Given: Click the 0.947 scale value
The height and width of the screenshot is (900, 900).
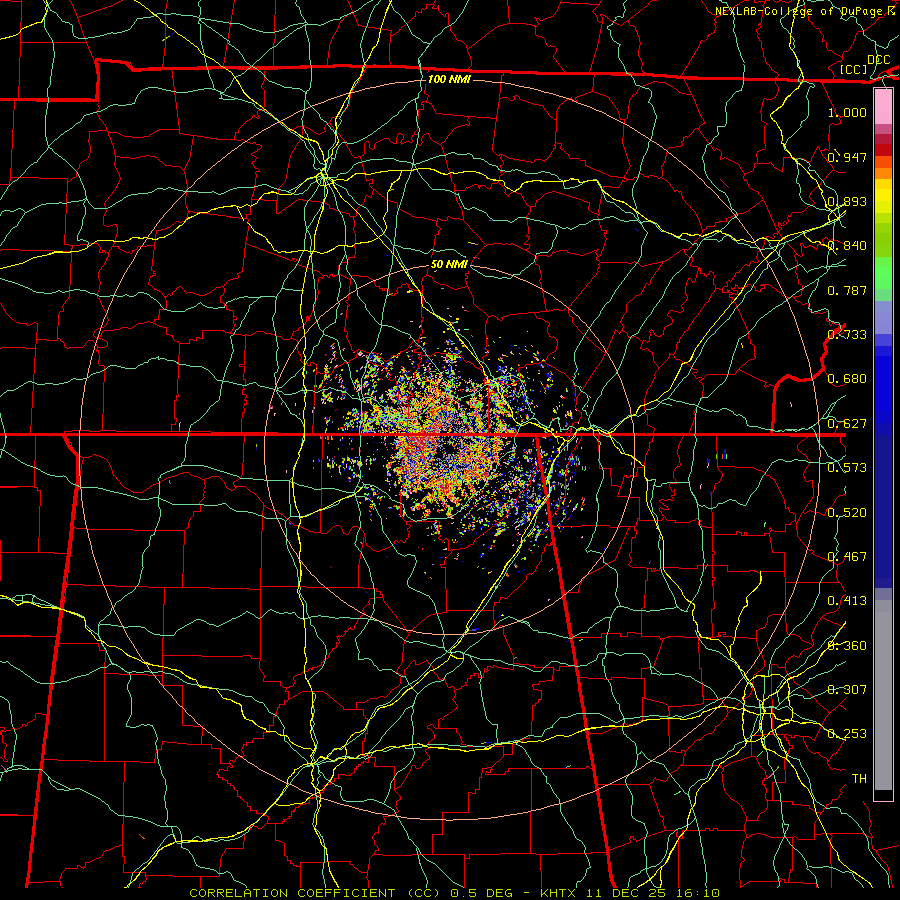Looking at the screenshot, I should tap(847, 157).
